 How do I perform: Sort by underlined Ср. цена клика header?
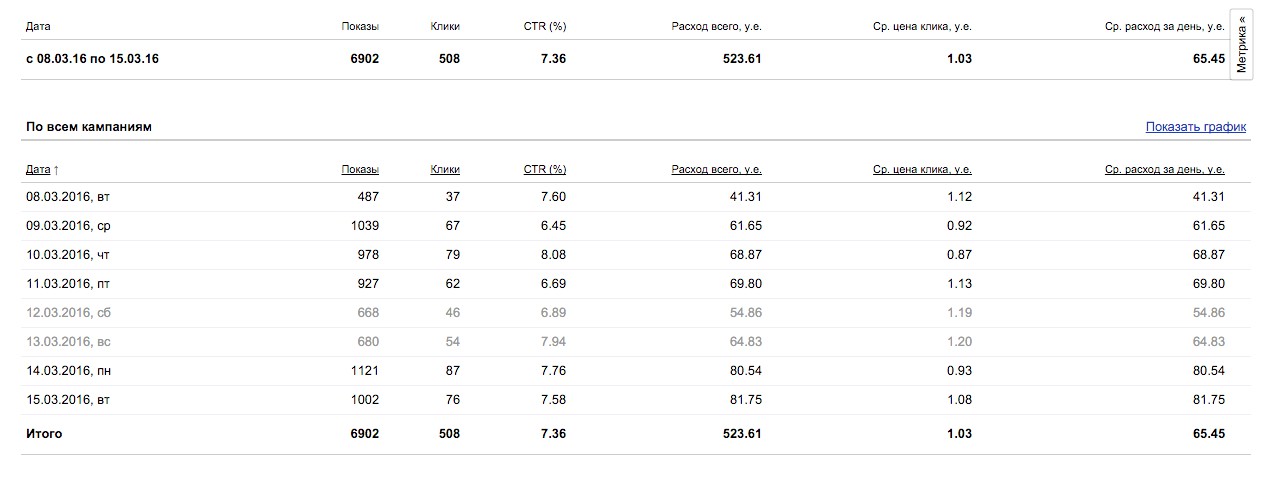(x=921, y=170)
